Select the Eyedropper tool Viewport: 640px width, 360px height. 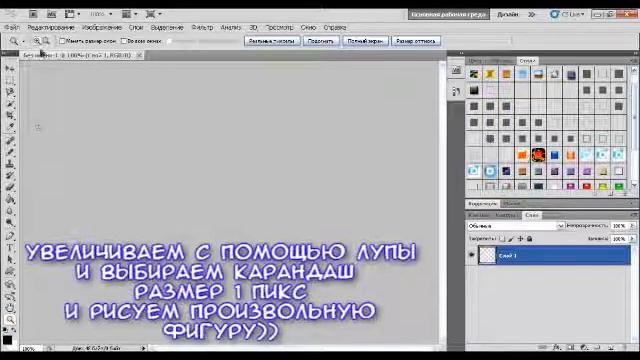tap(10, 127)
